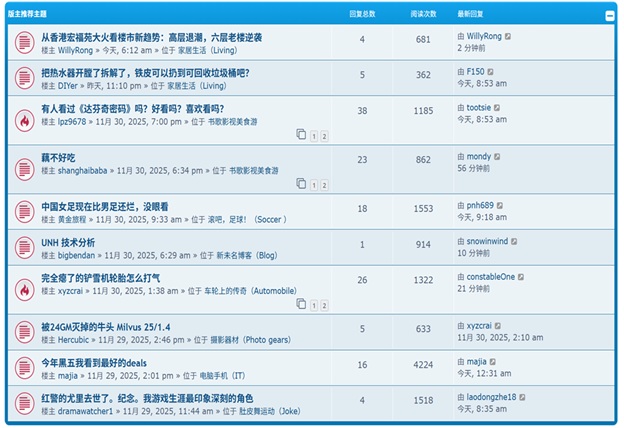Open thread starter shanghaibaba's profile
Screen dimensions: 624x428
click(82, 171)
